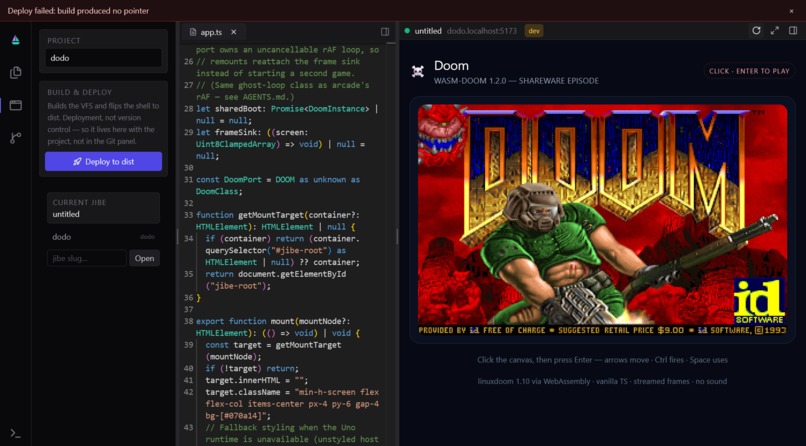Click the CLICK · ENTER TO PLAY badge

coord(749,71)
